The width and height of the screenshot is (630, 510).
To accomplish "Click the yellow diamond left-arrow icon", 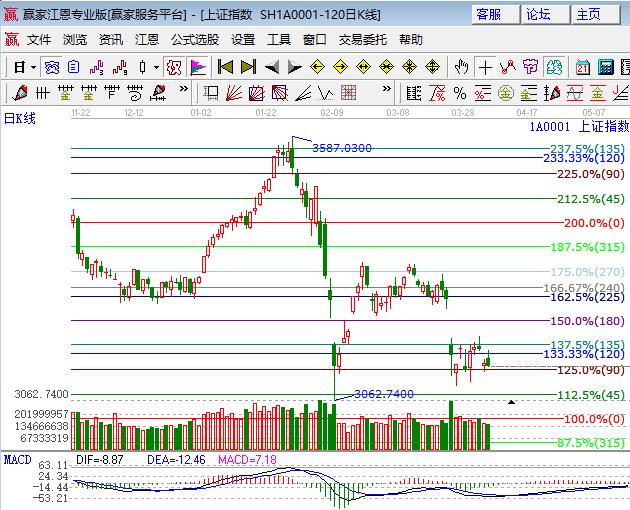I will 317,67.
